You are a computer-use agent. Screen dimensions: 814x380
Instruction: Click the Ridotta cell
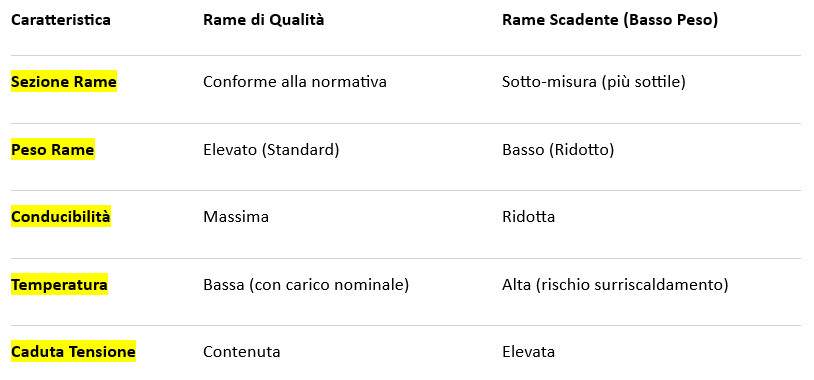point(528,216)
